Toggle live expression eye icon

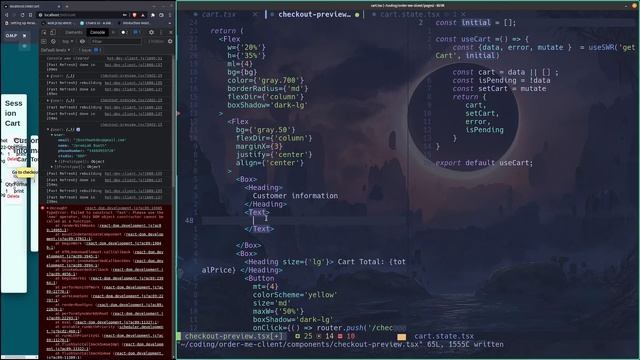pos(82,41)
